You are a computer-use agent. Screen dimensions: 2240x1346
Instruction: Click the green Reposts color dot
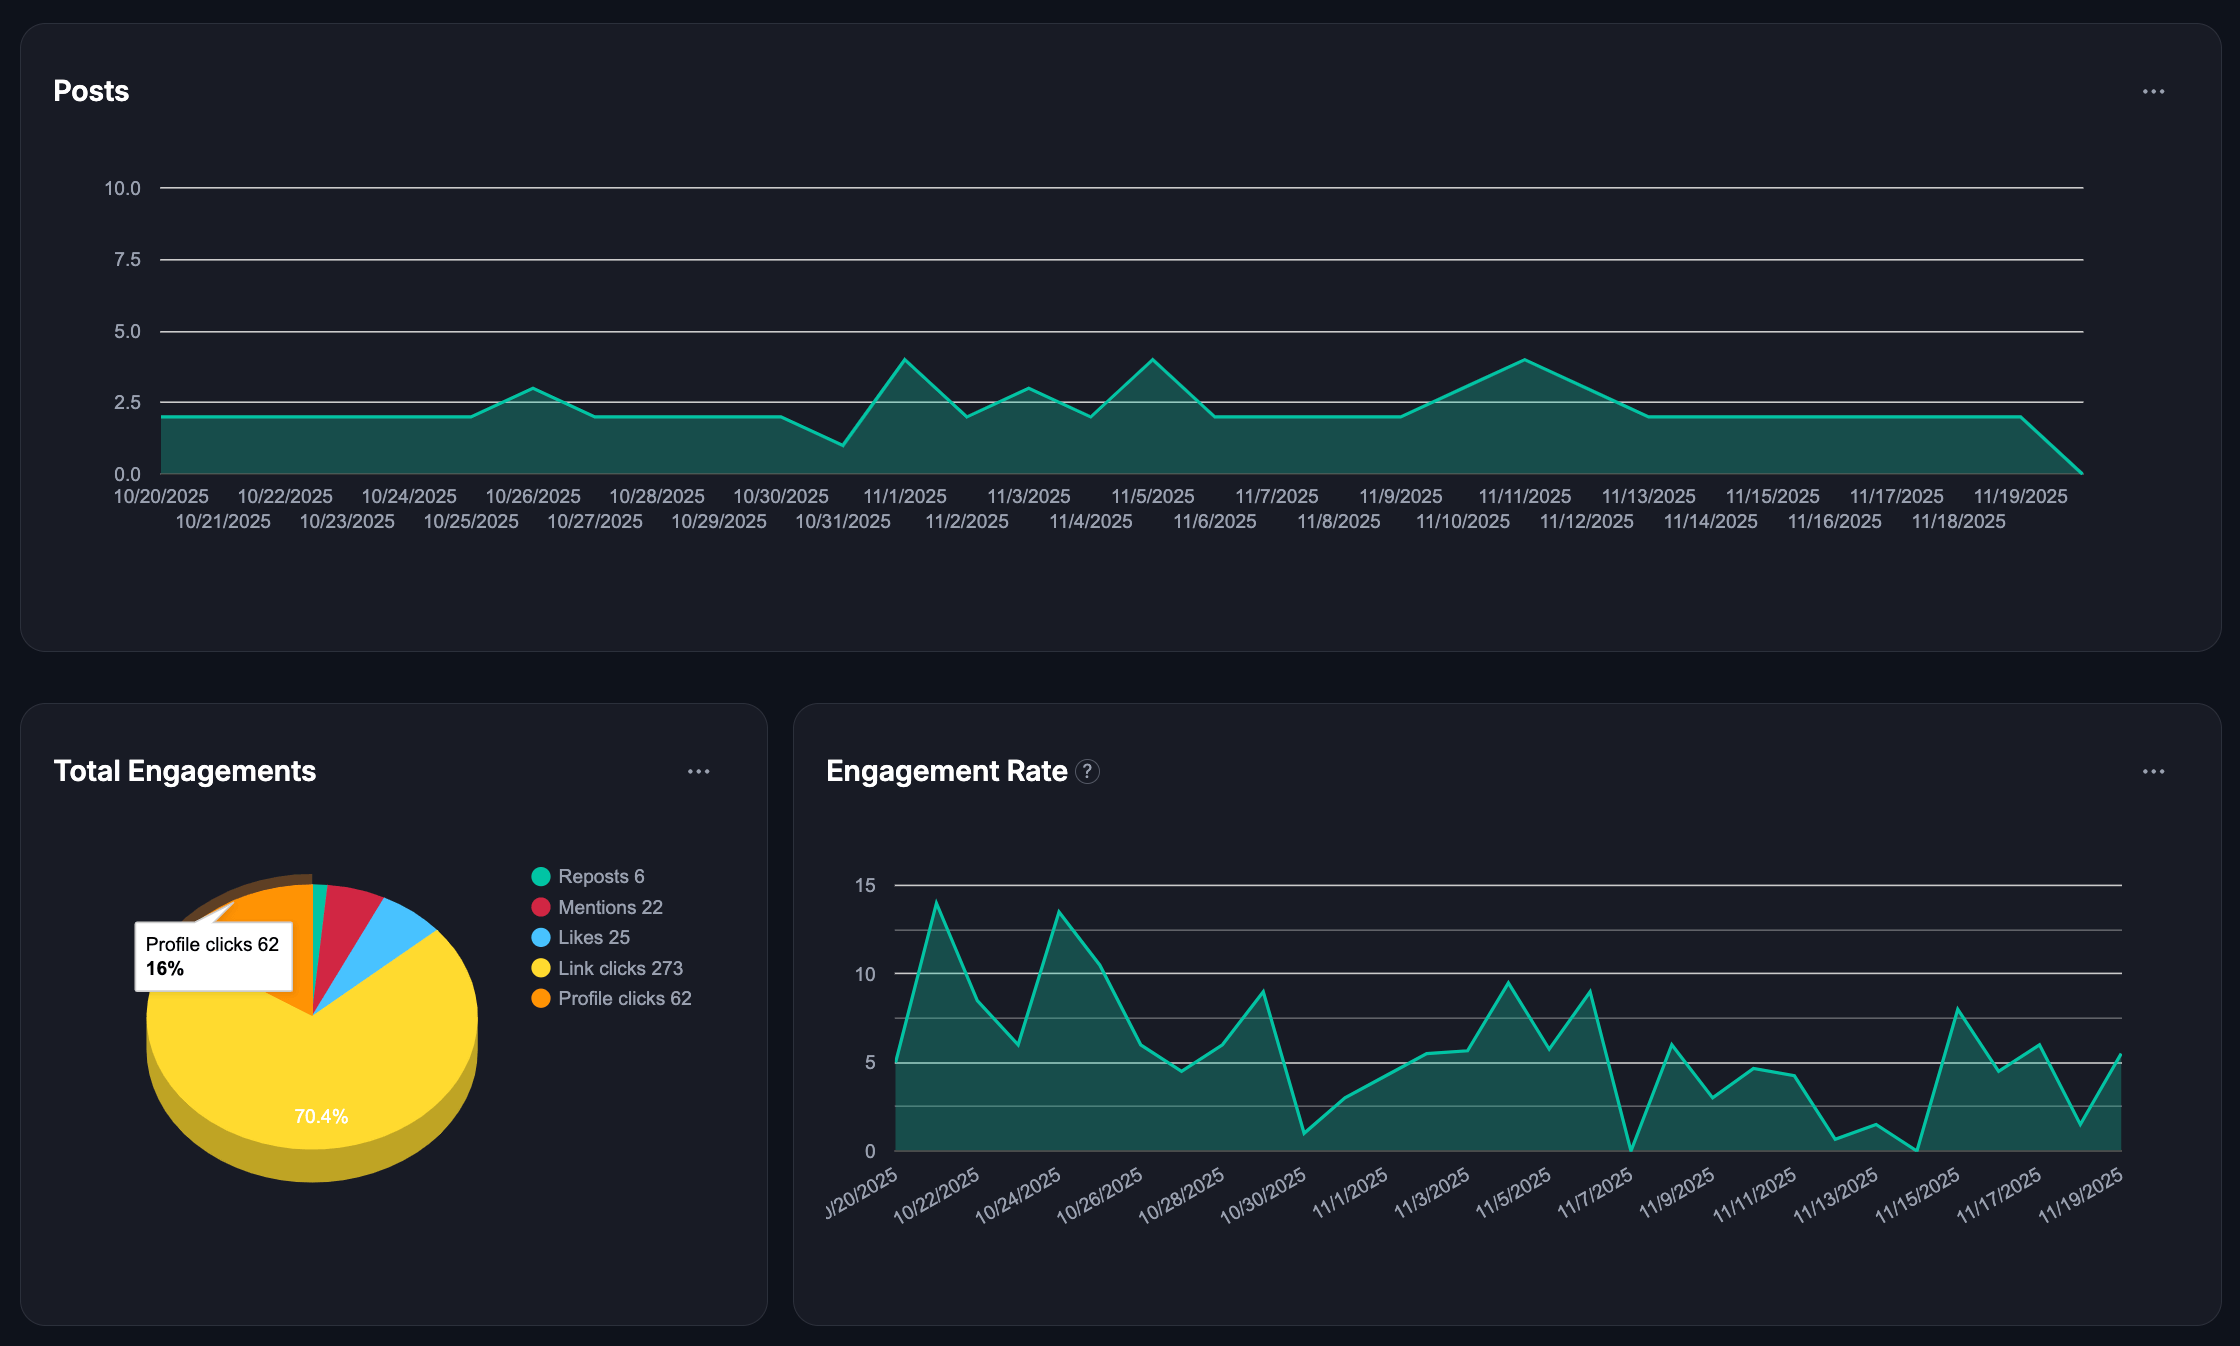[x=541, y=877]
